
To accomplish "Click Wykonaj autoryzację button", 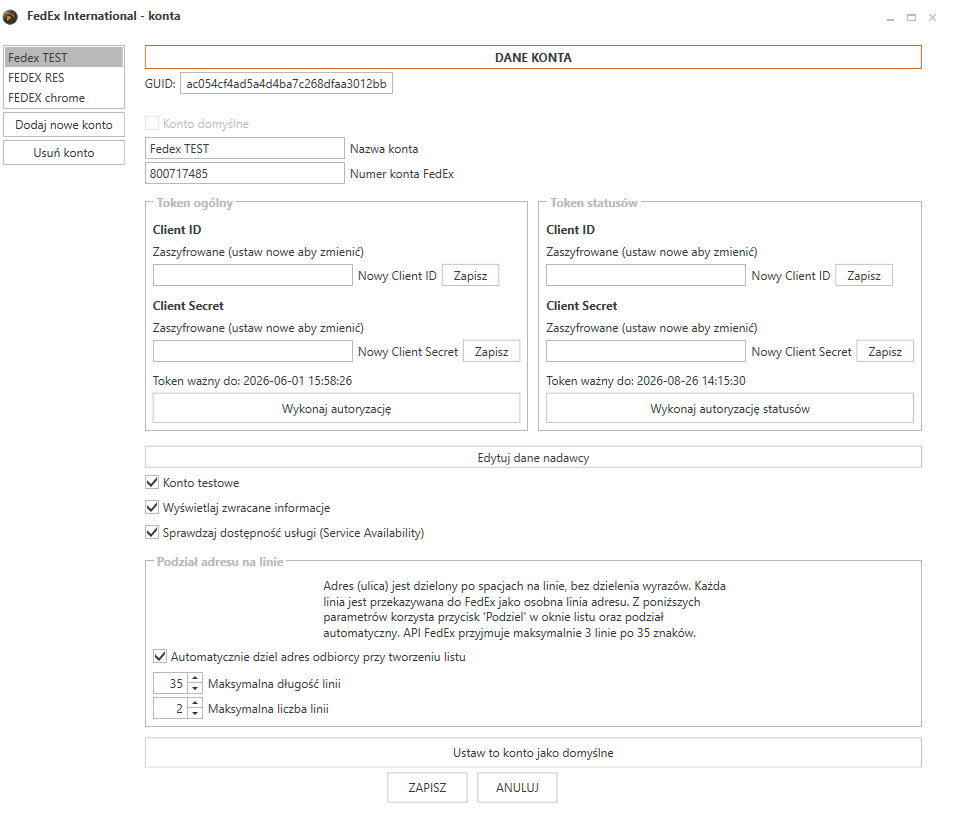I will click(336, 409).
